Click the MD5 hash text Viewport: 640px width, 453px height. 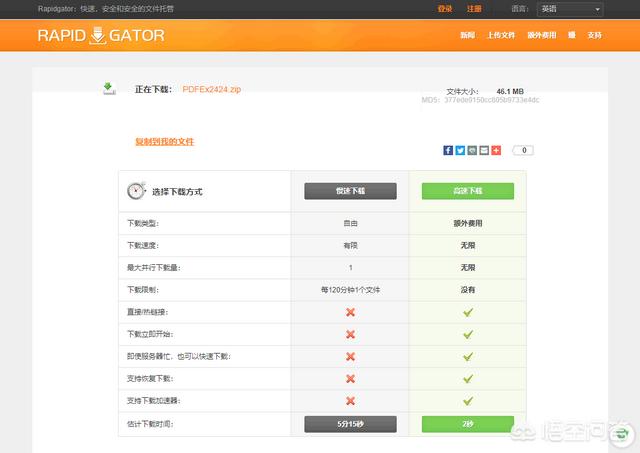pyautogui.click(x=480, y=100)
